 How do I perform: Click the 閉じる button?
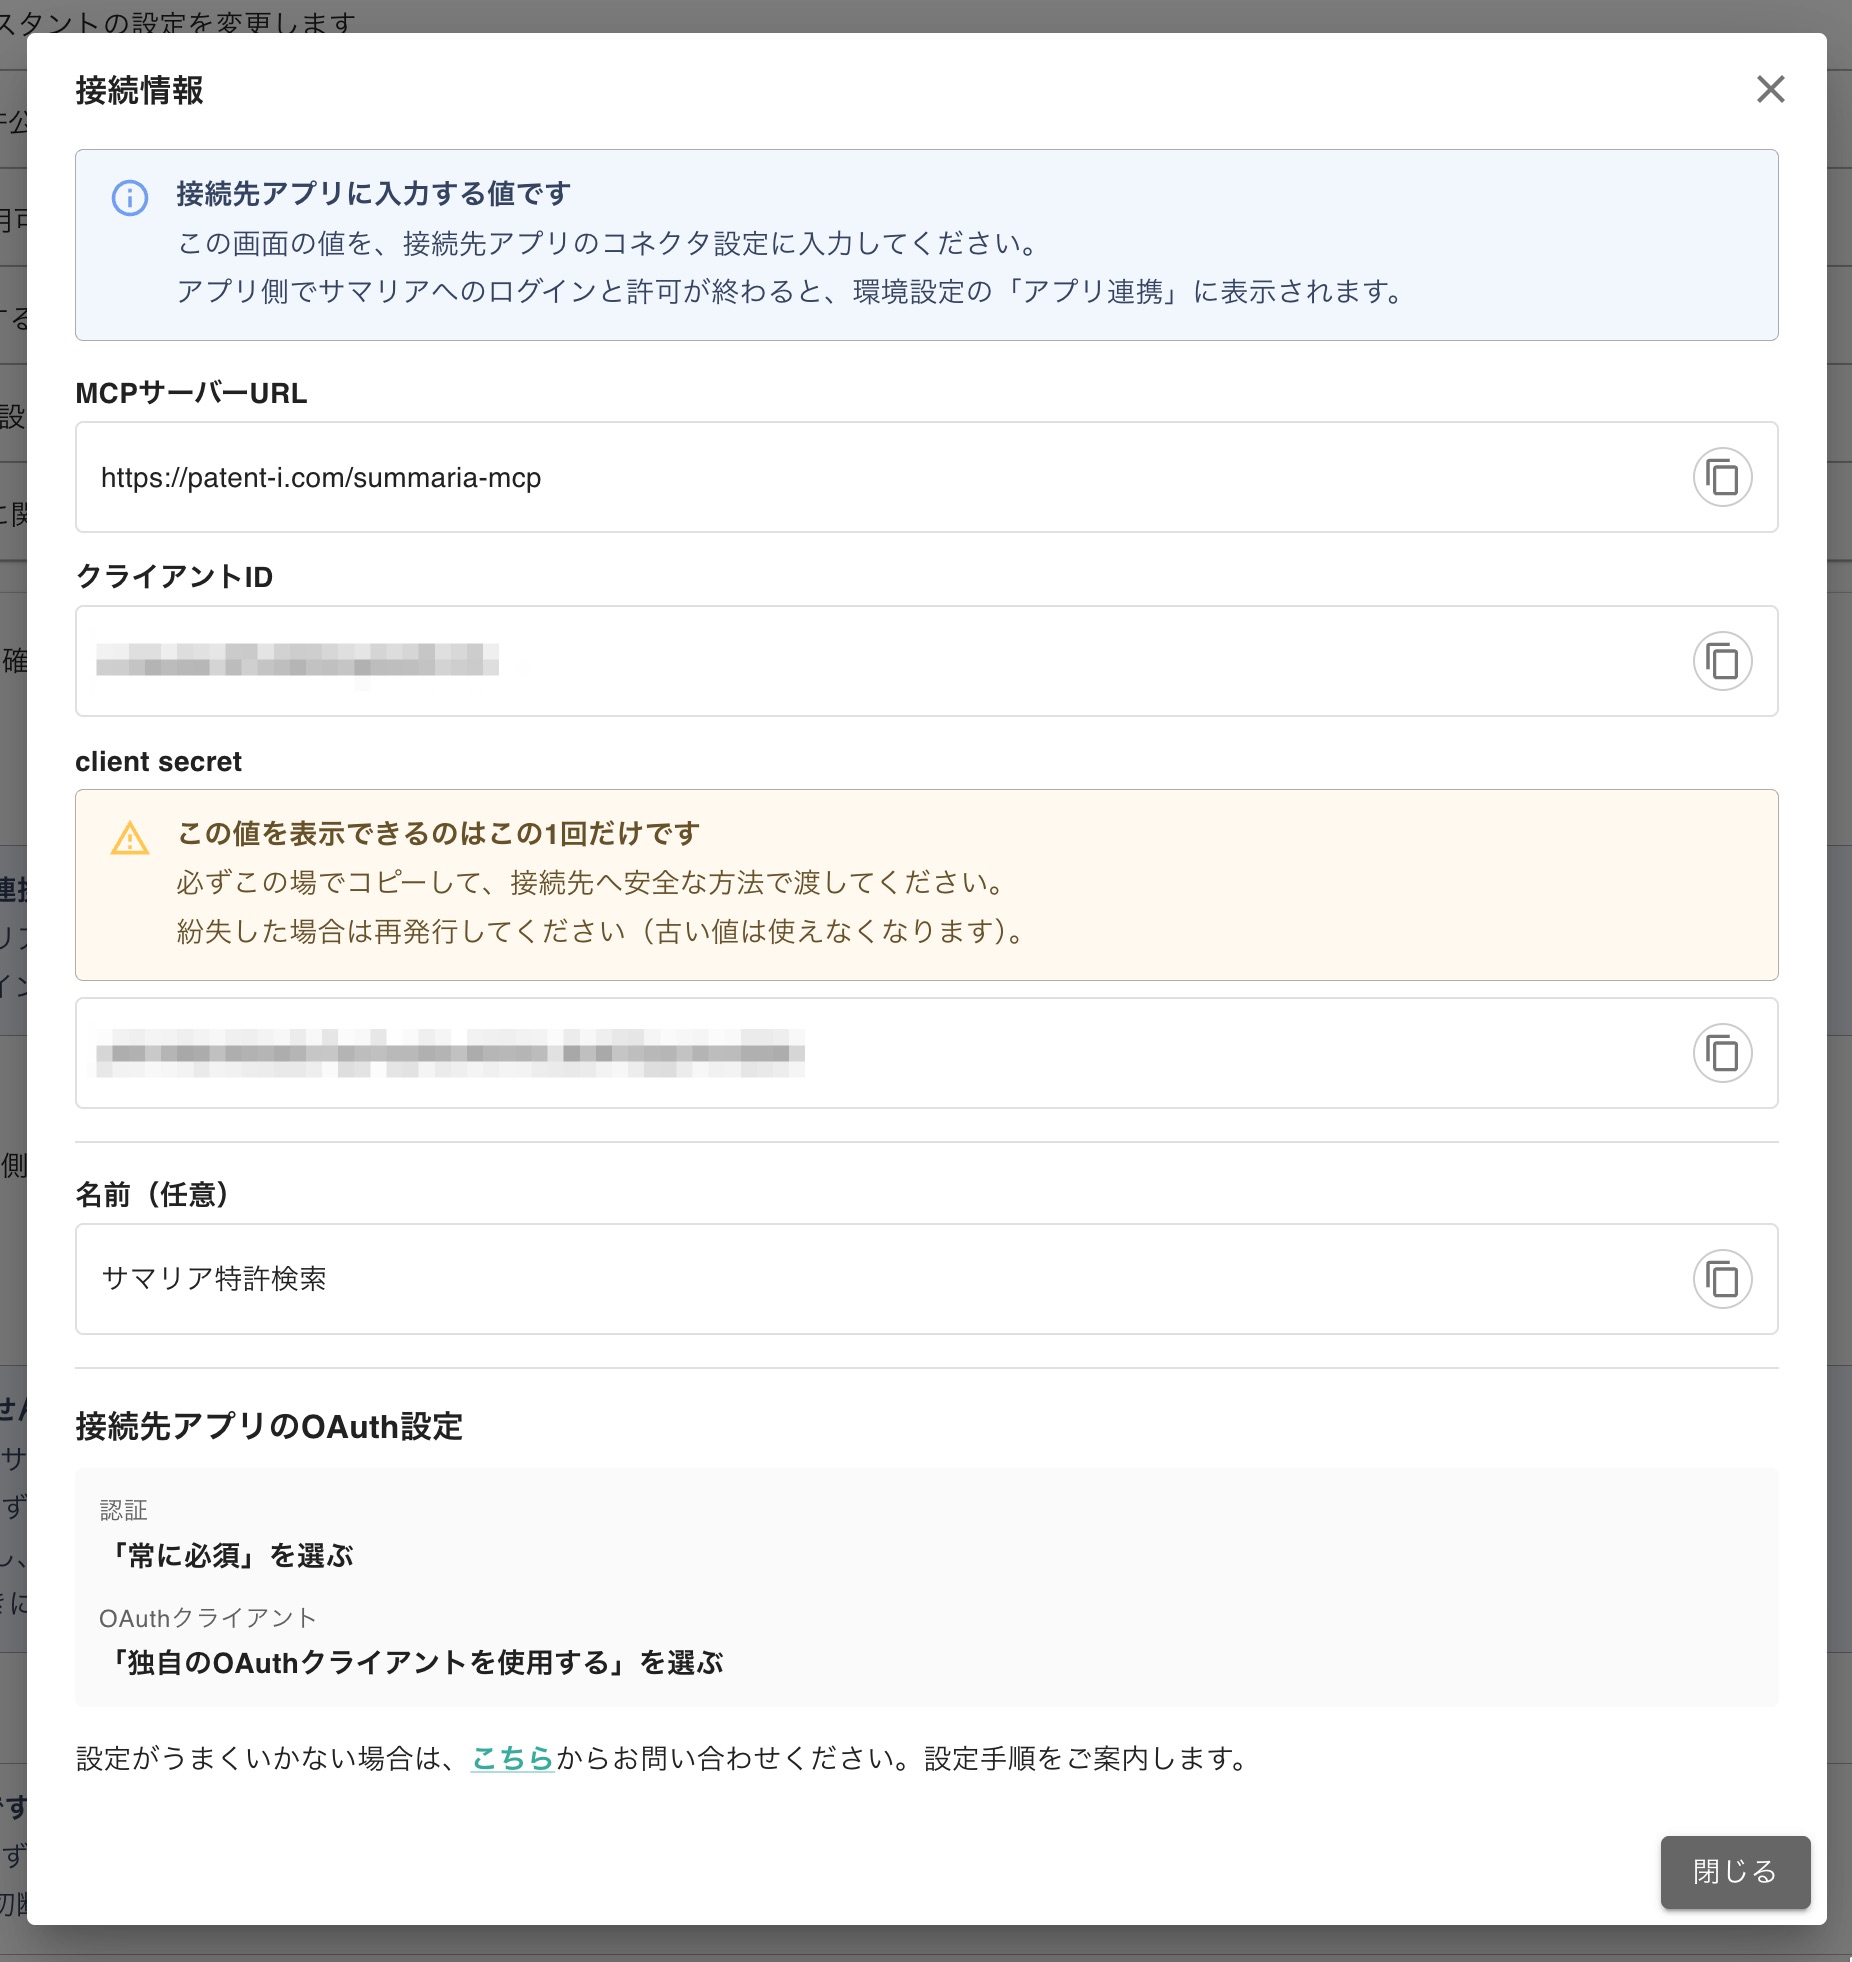tap(1735, 1872)
